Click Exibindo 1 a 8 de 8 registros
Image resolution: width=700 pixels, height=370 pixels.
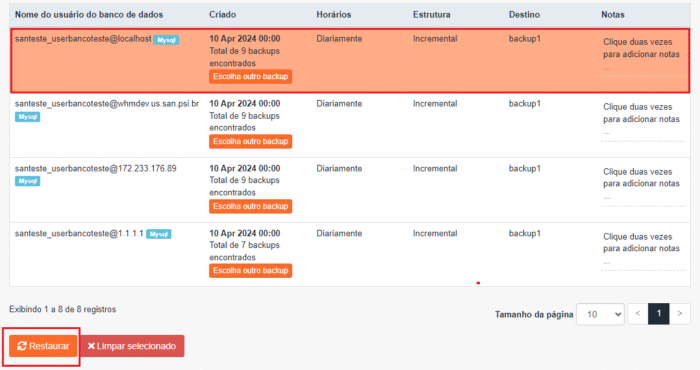62,309
